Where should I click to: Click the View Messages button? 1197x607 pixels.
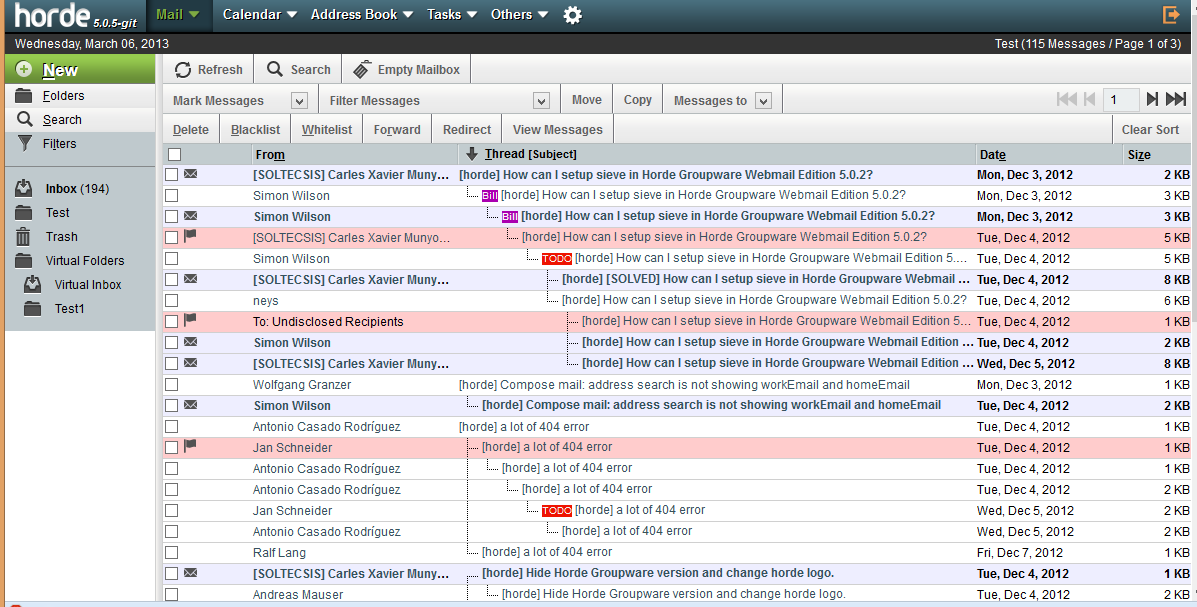pos(558,130)
